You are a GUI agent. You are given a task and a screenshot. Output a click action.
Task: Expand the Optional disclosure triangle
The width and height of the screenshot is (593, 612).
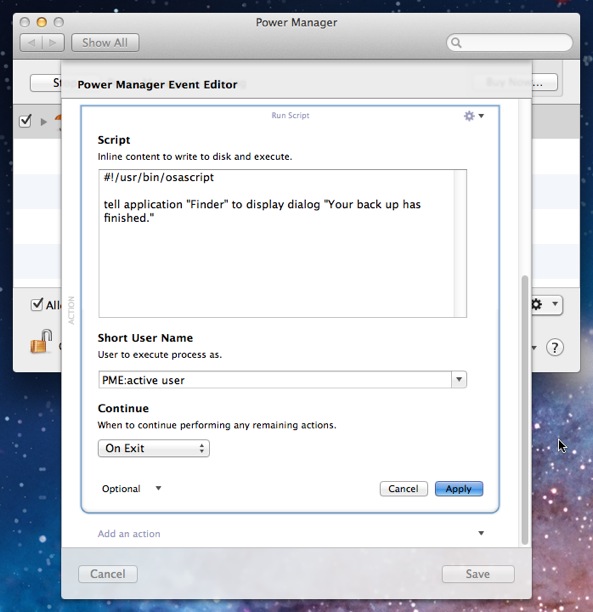point(158,488)
